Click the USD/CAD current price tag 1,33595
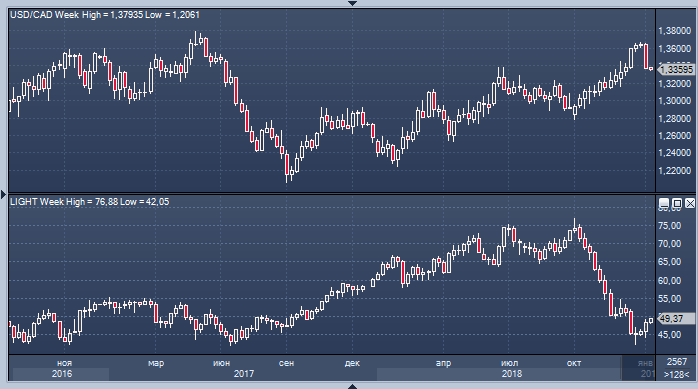This screenshot has height=389, width=698. [676, 69]
